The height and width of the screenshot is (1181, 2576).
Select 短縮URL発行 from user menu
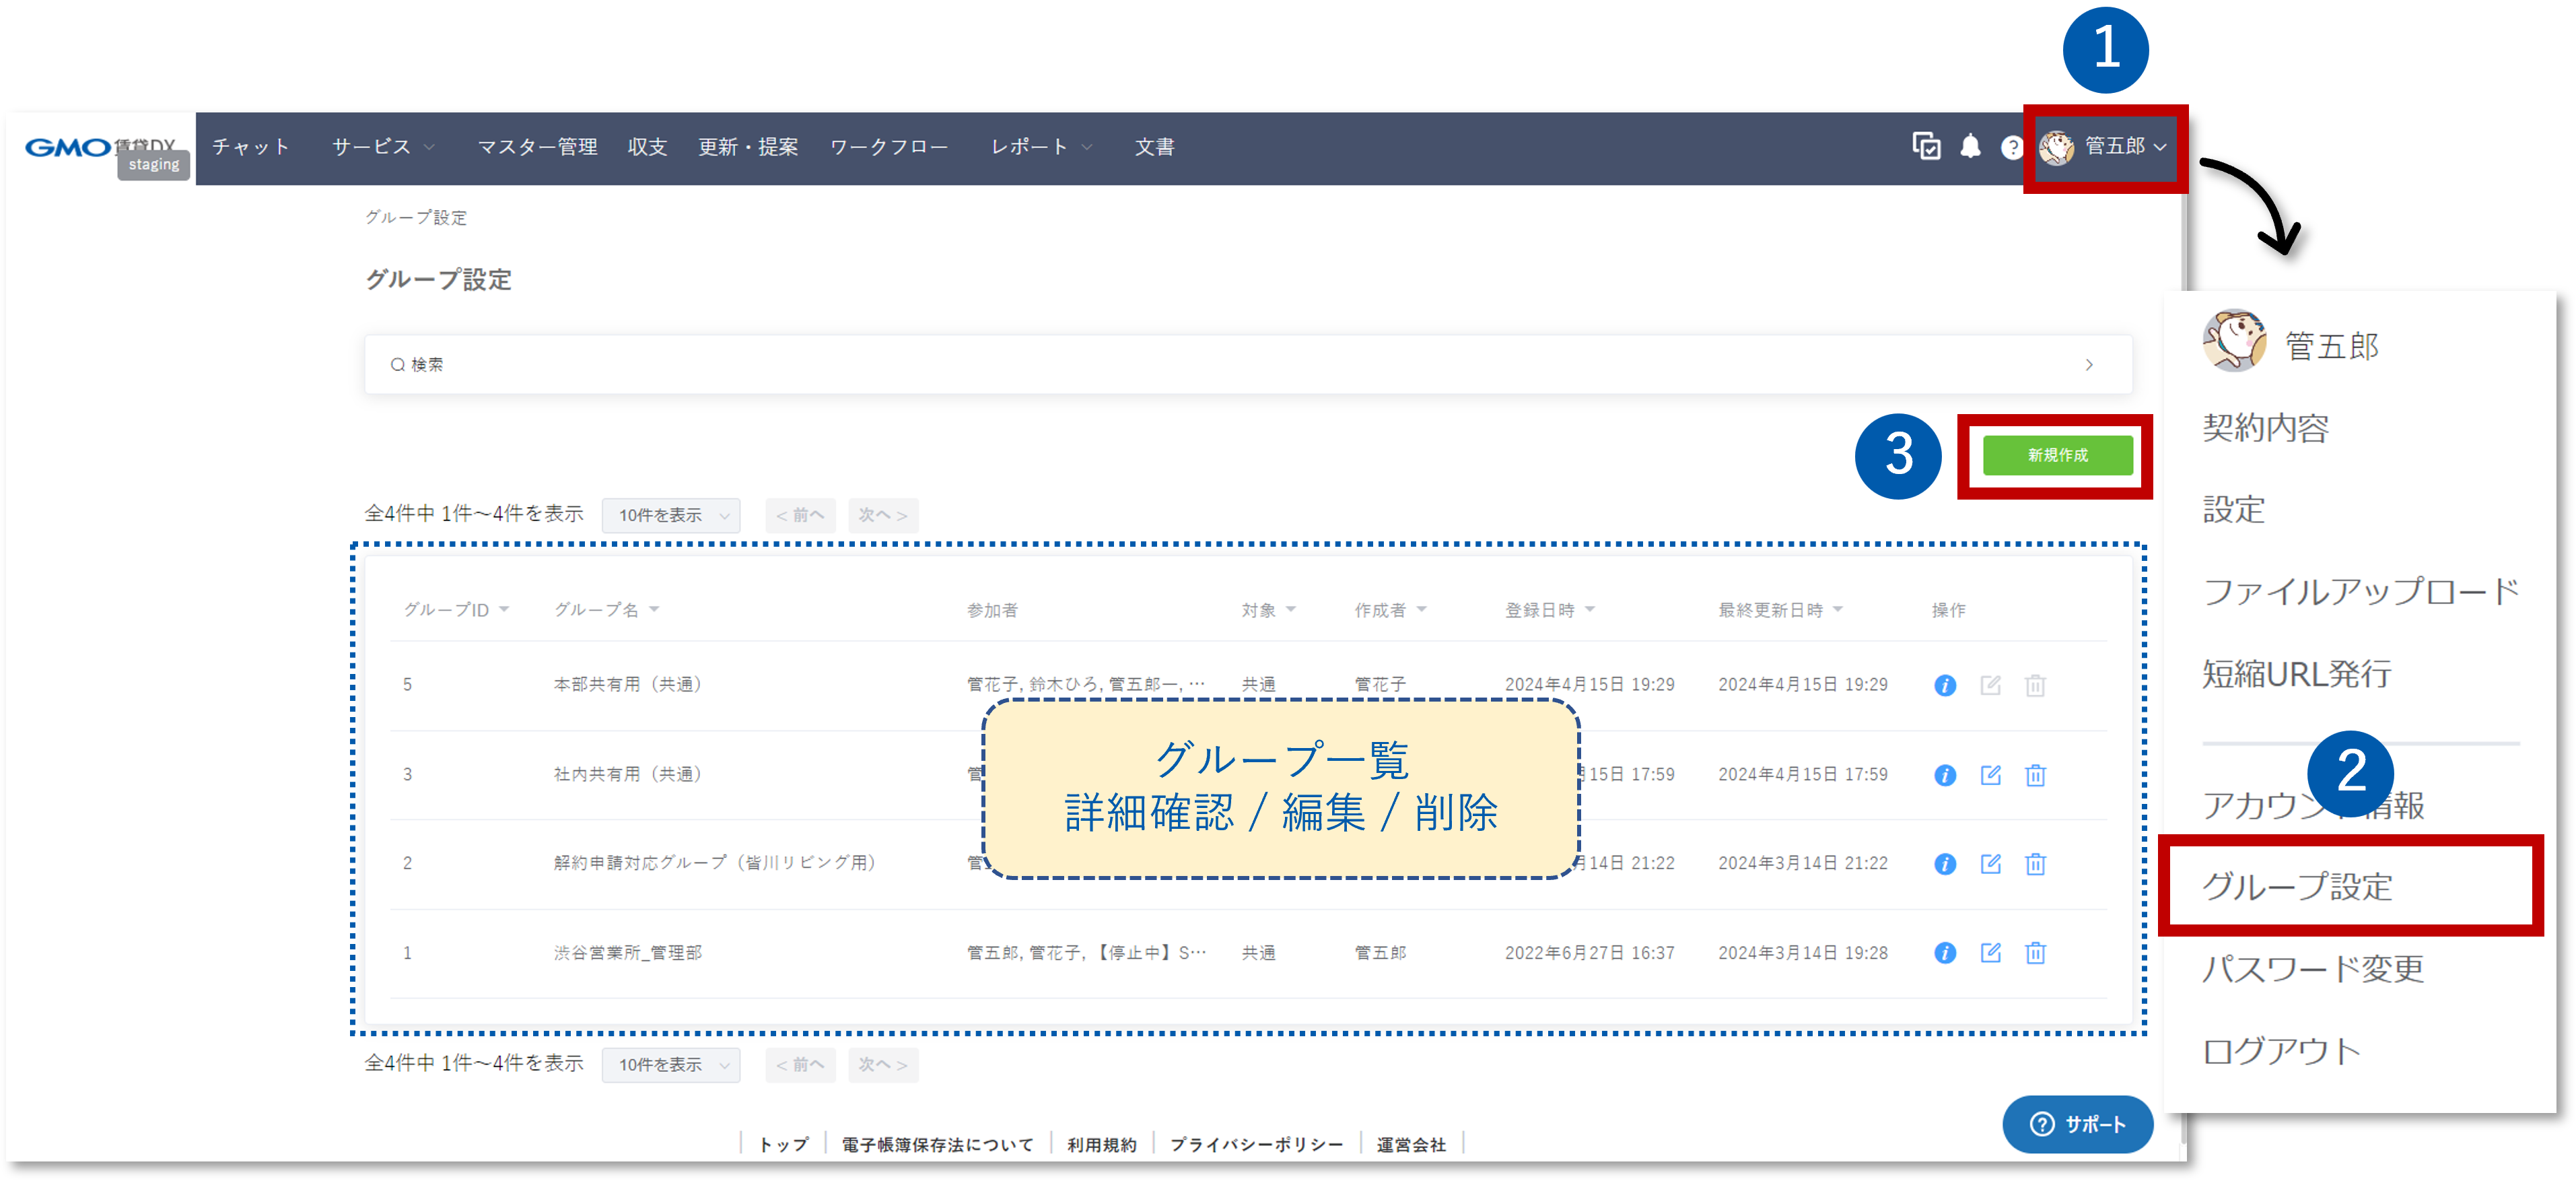(x=2296, y=674)
